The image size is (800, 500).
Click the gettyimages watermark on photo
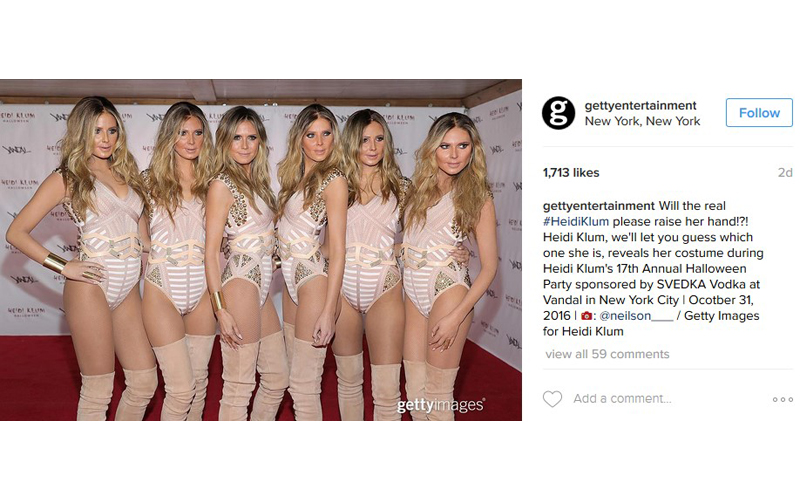point(441,406)
